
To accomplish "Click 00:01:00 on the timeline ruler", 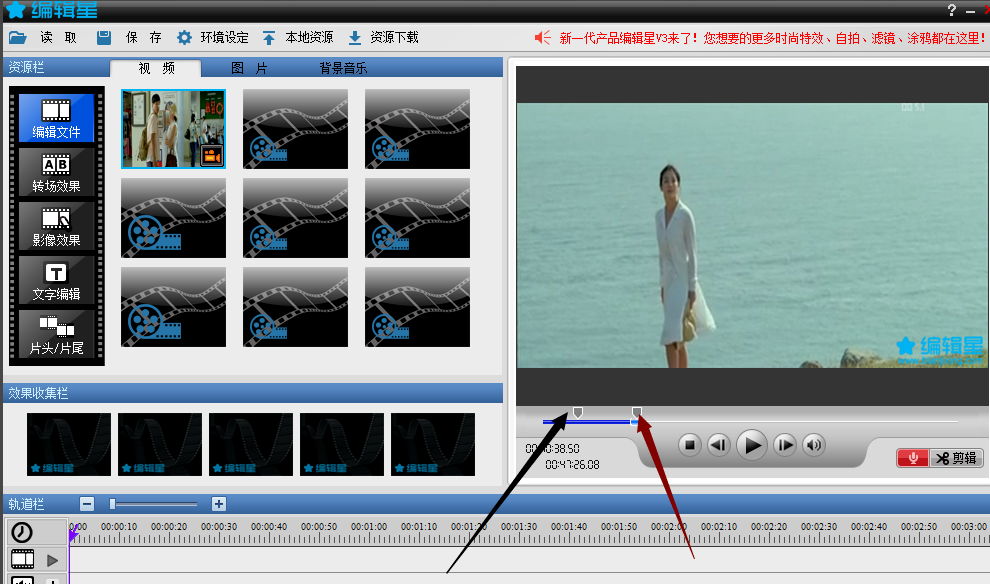I will pyautogui.click(x=369, y=526).
